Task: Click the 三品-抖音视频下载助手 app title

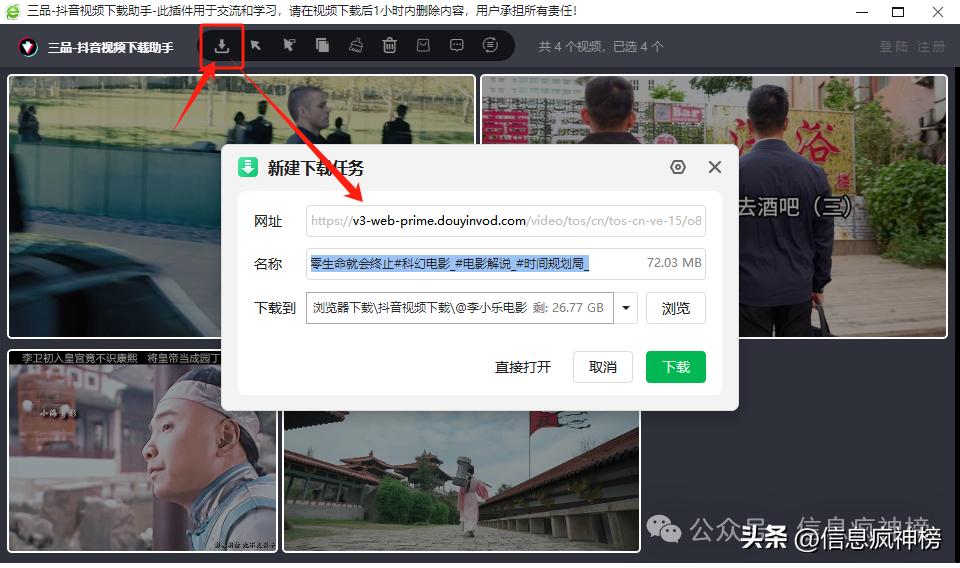Action: pyautogui.click(x=111, y=47)
